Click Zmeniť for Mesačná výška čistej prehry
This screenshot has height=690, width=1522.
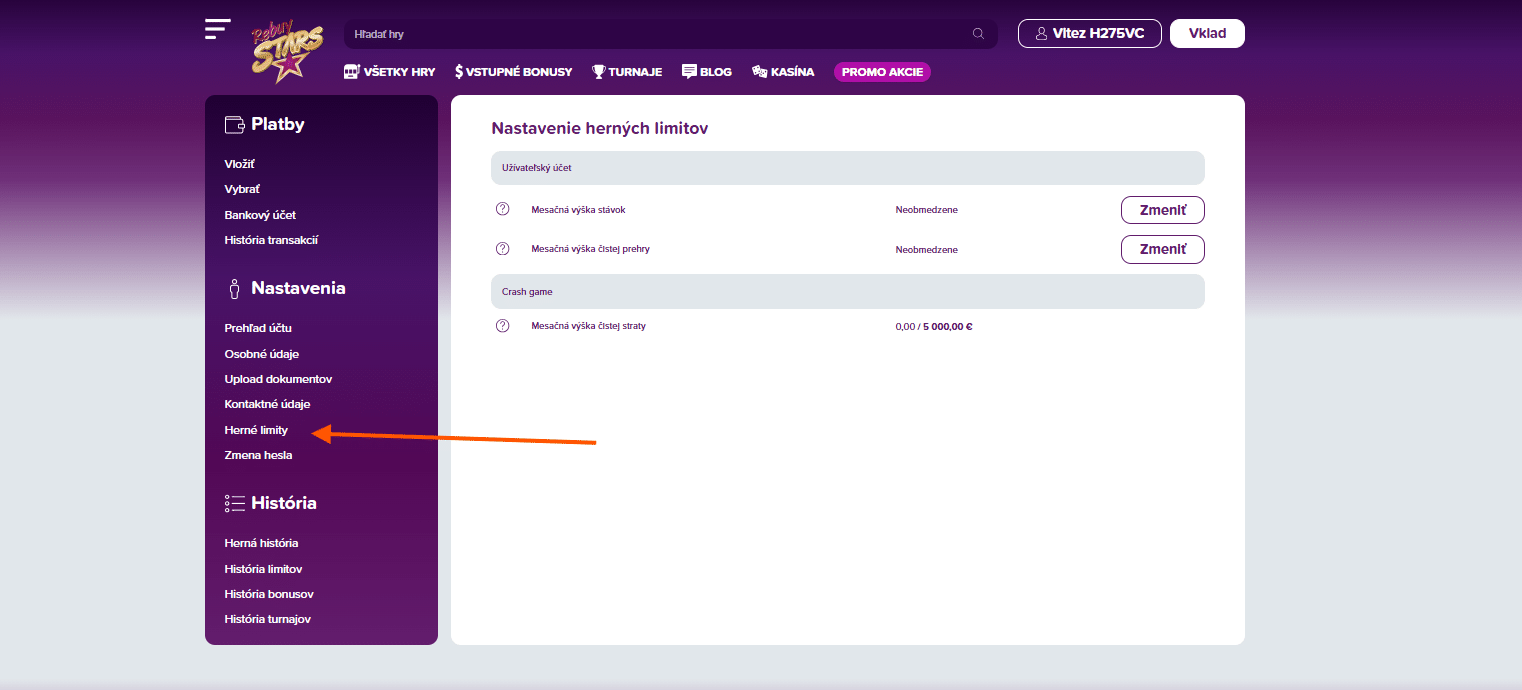(x=1163, y=249)
